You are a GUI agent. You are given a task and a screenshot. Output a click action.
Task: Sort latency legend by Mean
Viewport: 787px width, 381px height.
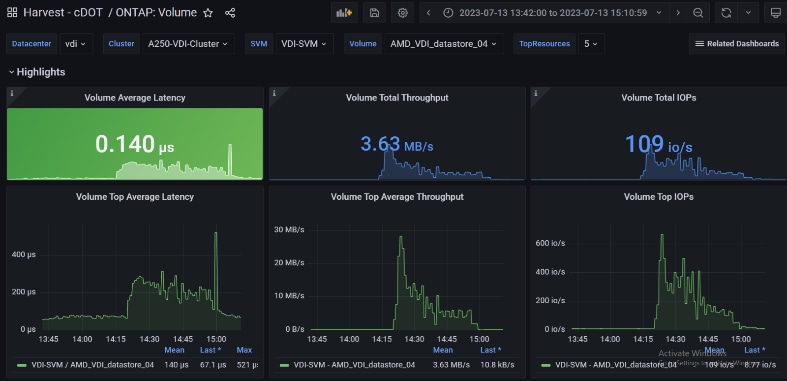(174, 350)
